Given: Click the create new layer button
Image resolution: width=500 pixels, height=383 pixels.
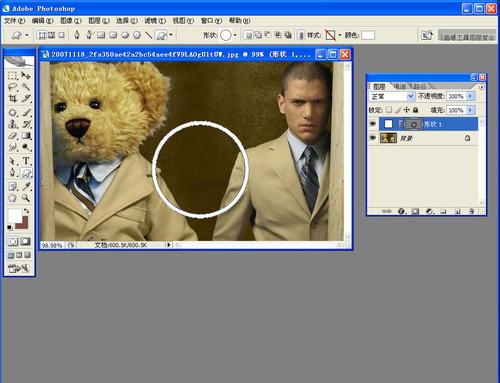Looking at the screenshot, I should (458, 211).
